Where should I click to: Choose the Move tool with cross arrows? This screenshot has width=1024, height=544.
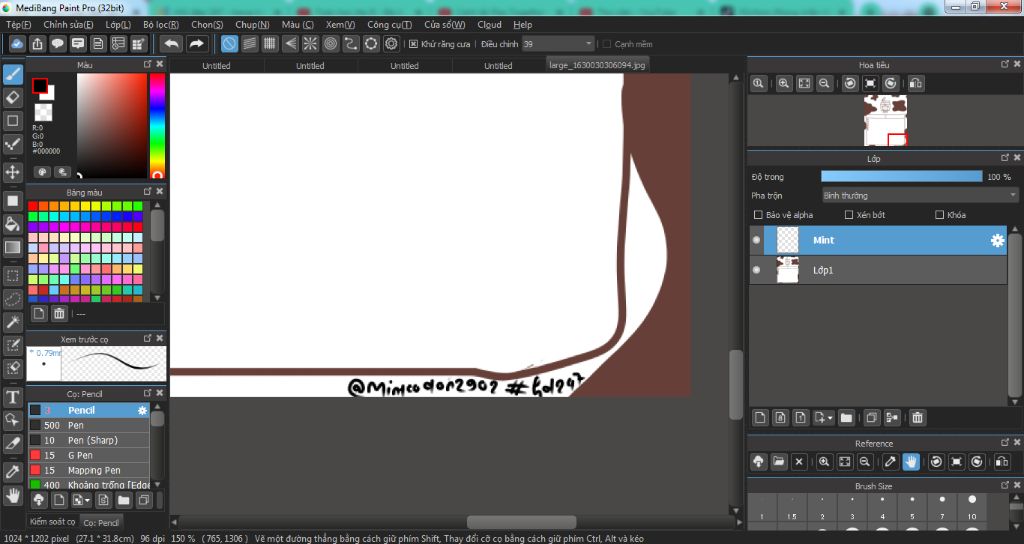click(12, 172)
